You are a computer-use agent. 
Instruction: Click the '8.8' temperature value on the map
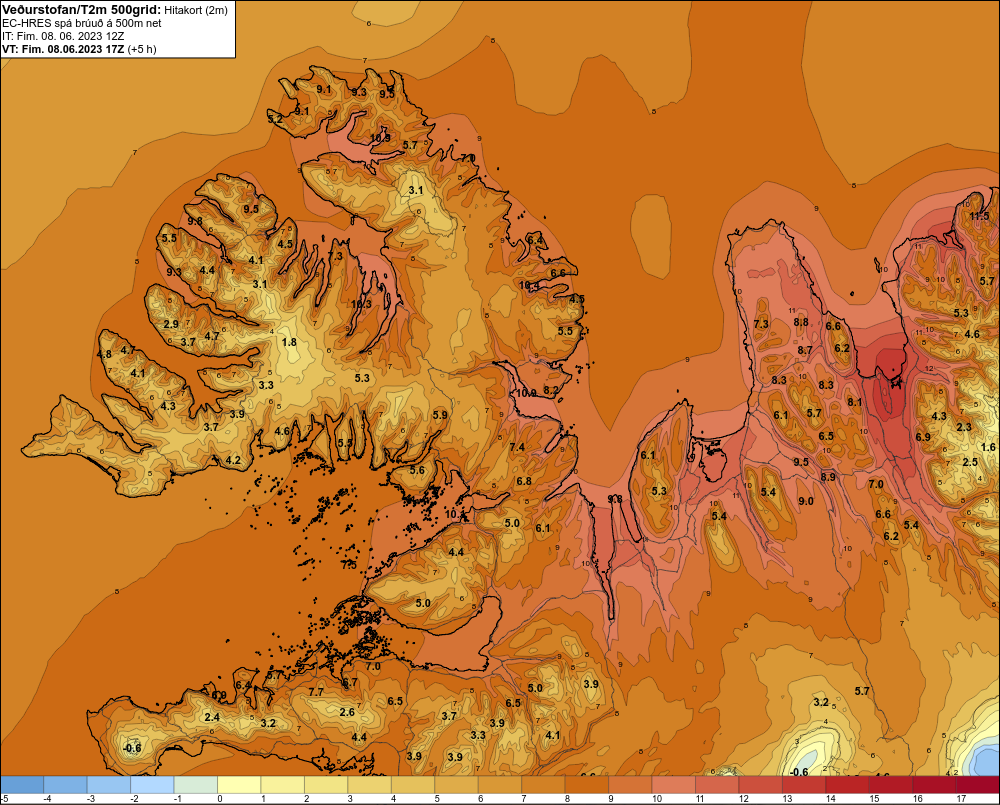tap(801, 323)
